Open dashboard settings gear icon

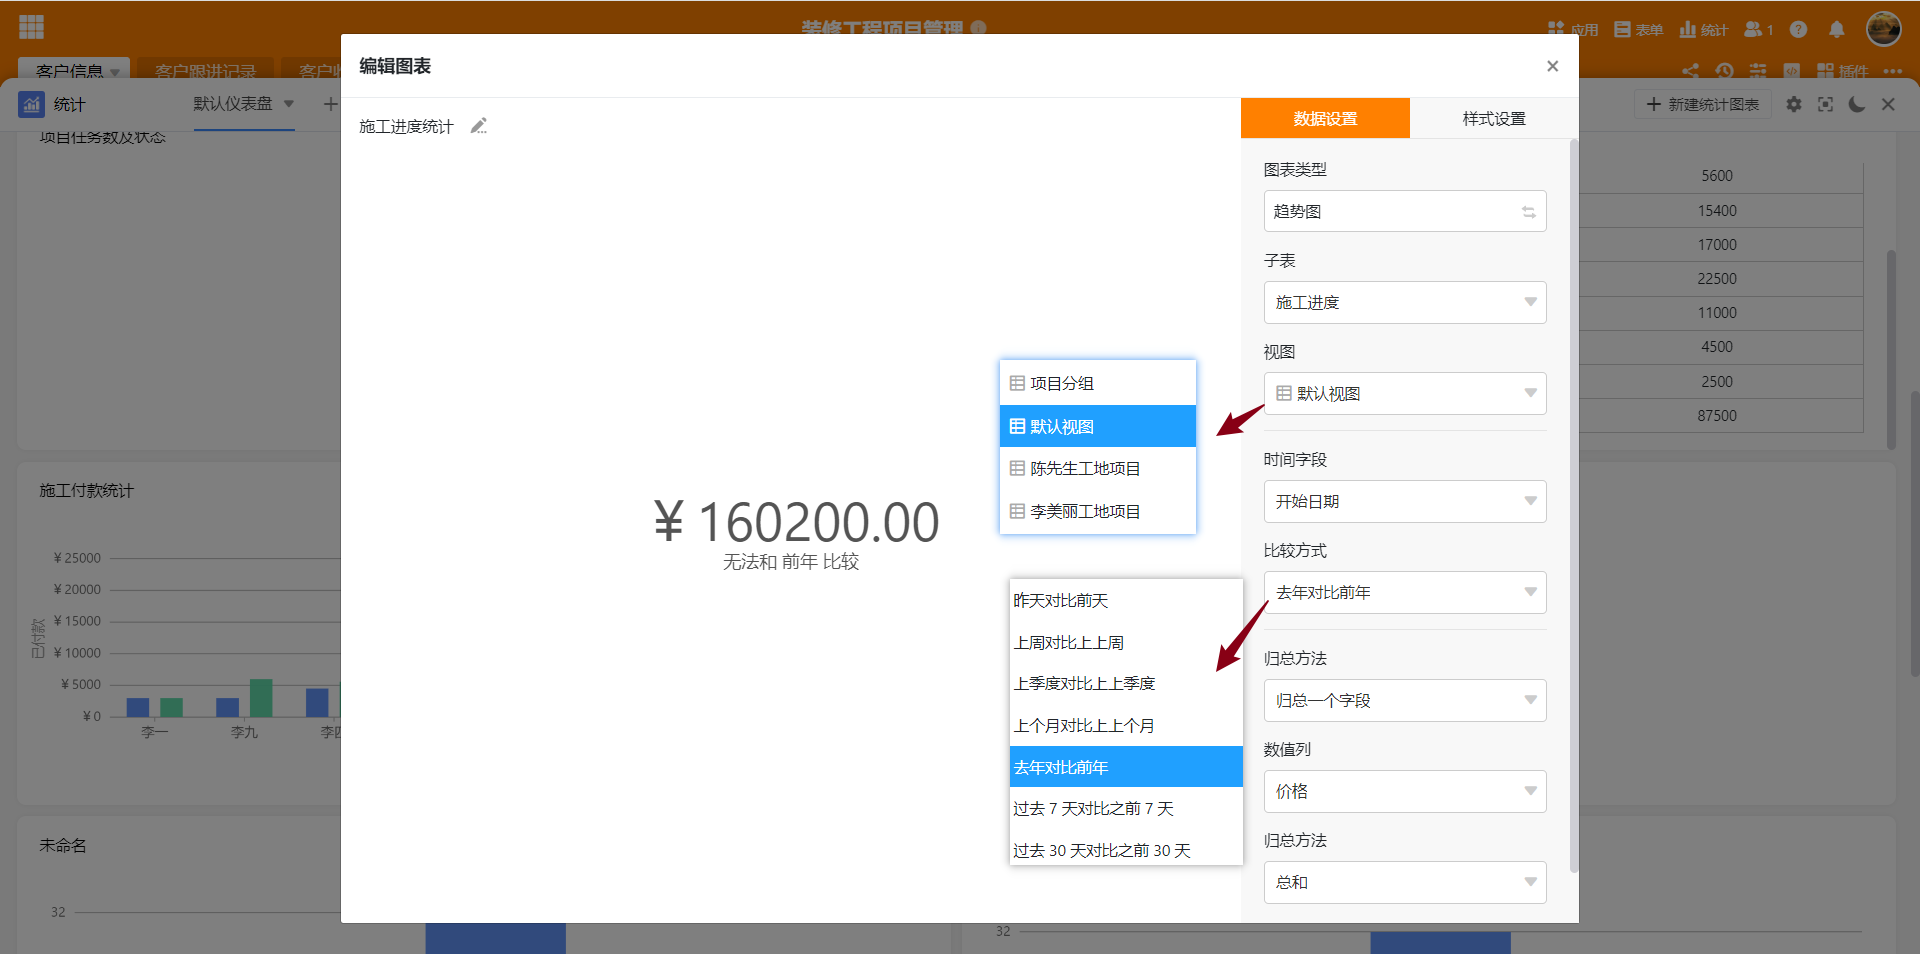tap(1794, 104)
